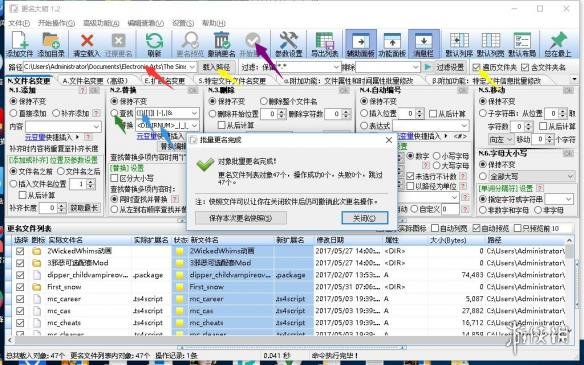This screenshot has height=365, width=584.
Task: Click the help icon beside 以路径为单位
Action: pos(463,185)
